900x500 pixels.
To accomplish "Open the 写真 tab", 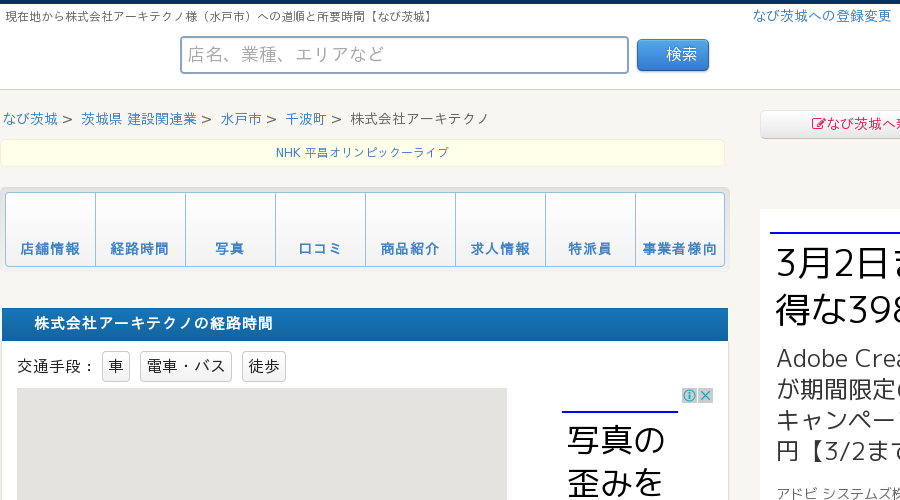I will 231,230.
